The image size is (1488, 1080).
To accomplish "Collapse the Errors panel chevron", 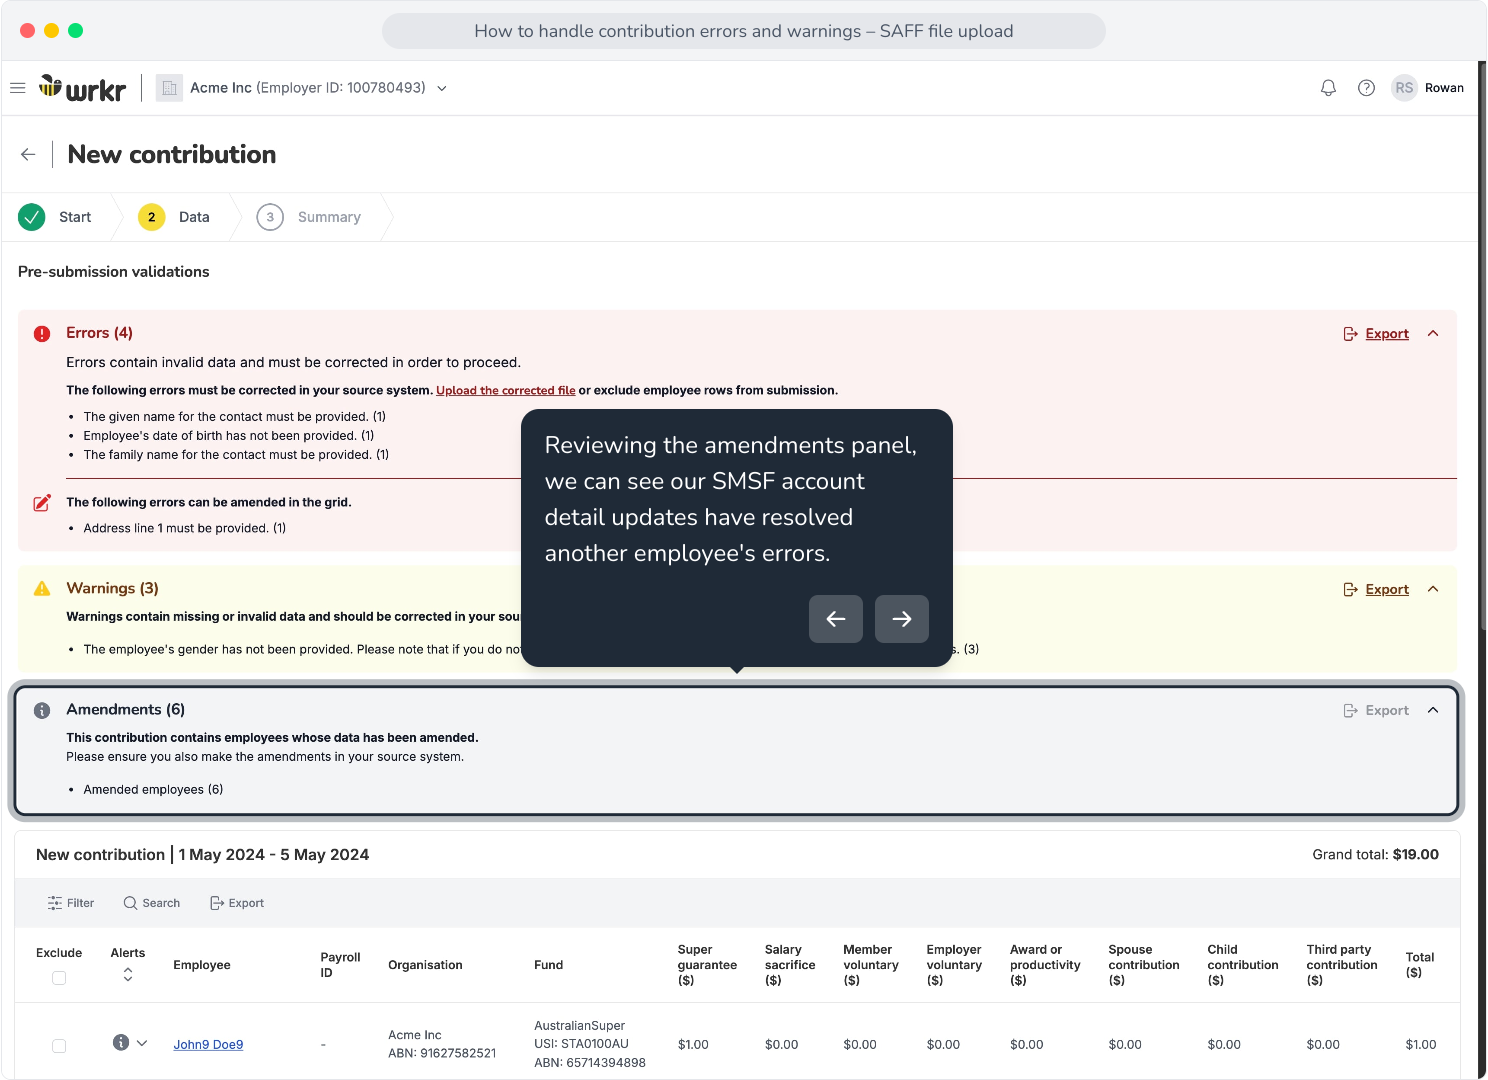I will click(1433, 333).
